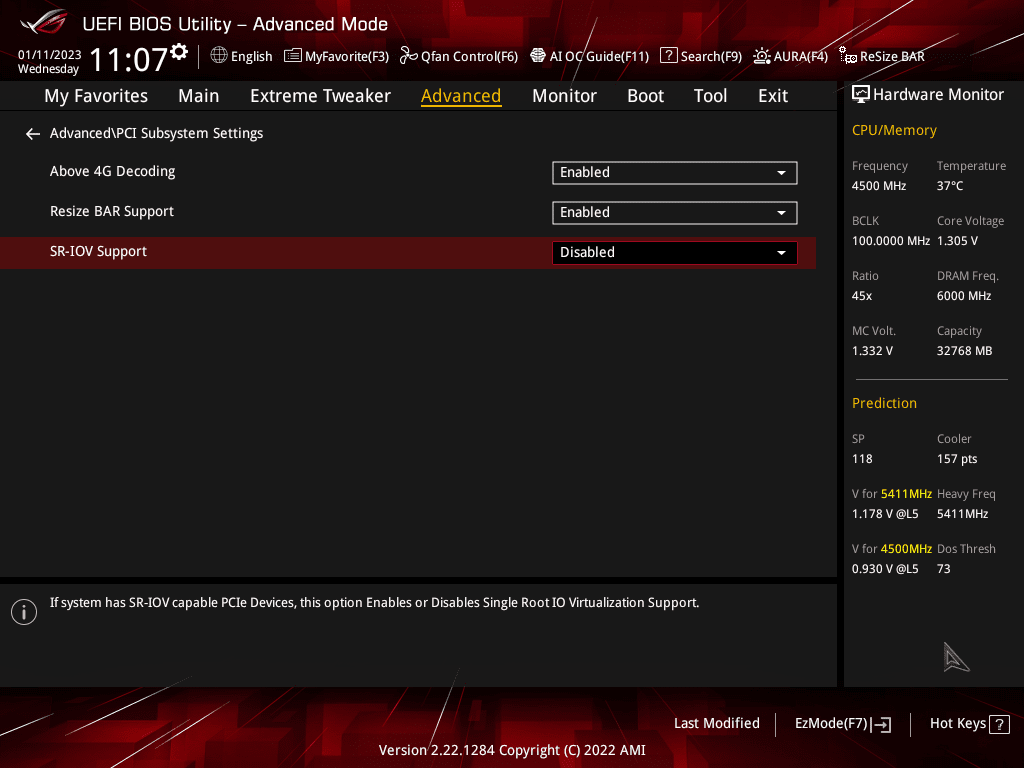Click Advanced\PCI Subsystem Settings breadcrumb
The image size is (1024, 768).
[x=156, y=133]
